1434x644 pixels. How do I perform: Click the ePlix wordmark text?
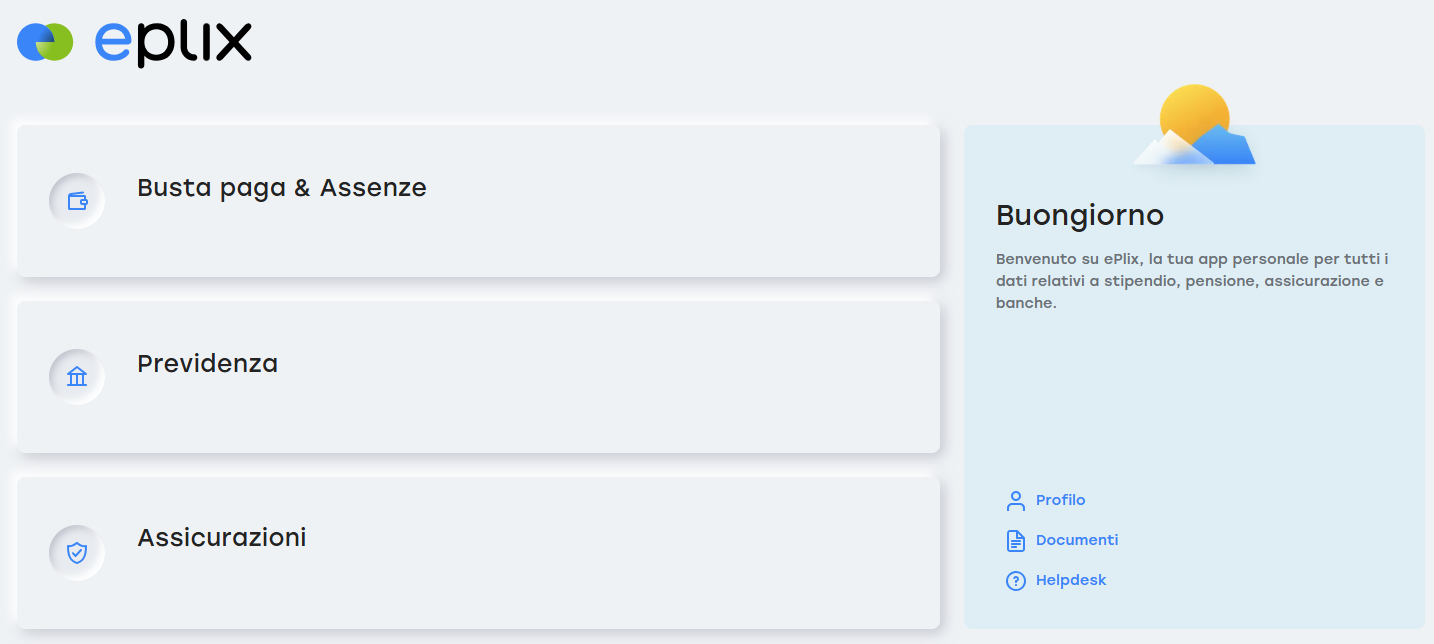[x=173, y=43]
